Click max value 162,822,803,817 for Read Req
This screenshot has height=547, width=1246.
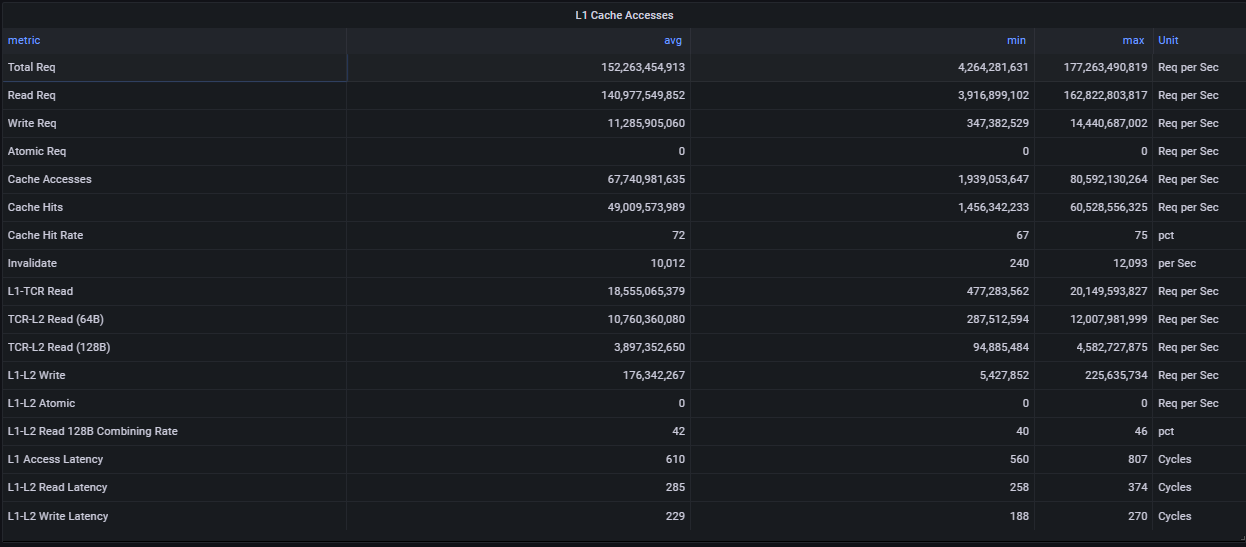coord(1104,95)
